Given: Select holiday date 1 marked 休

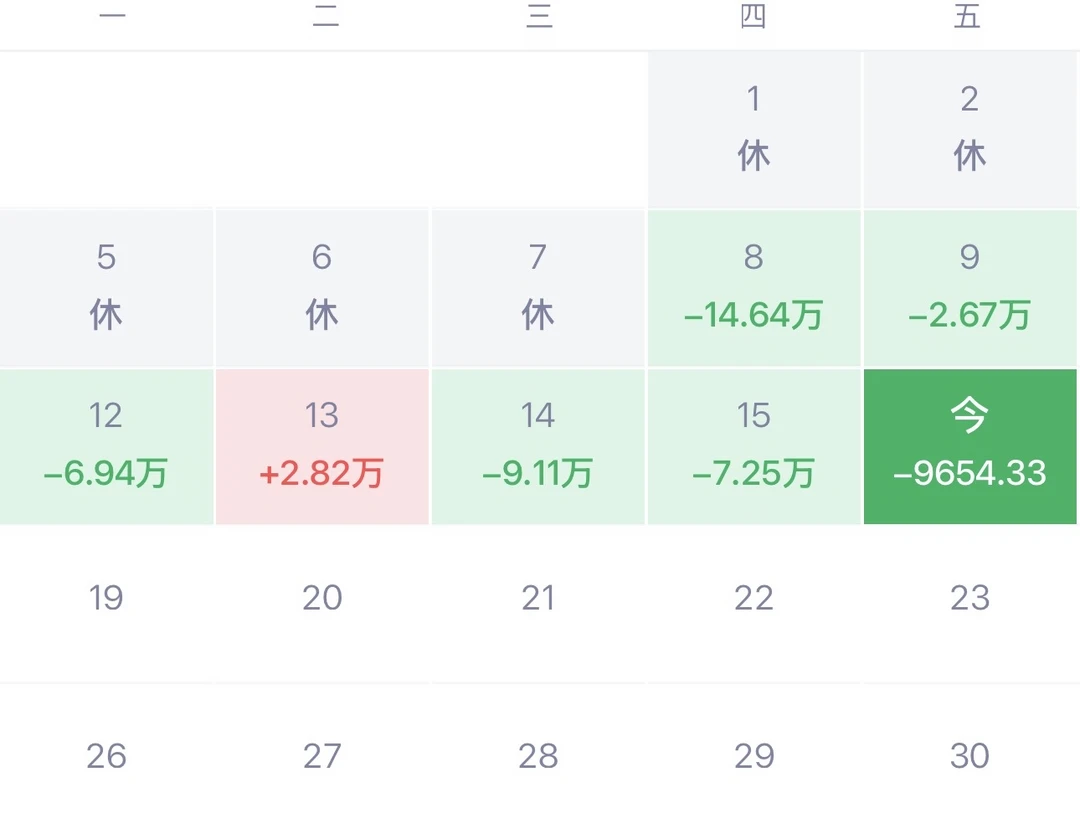Looking at the screenshot, I should click(x=754, y=130).
